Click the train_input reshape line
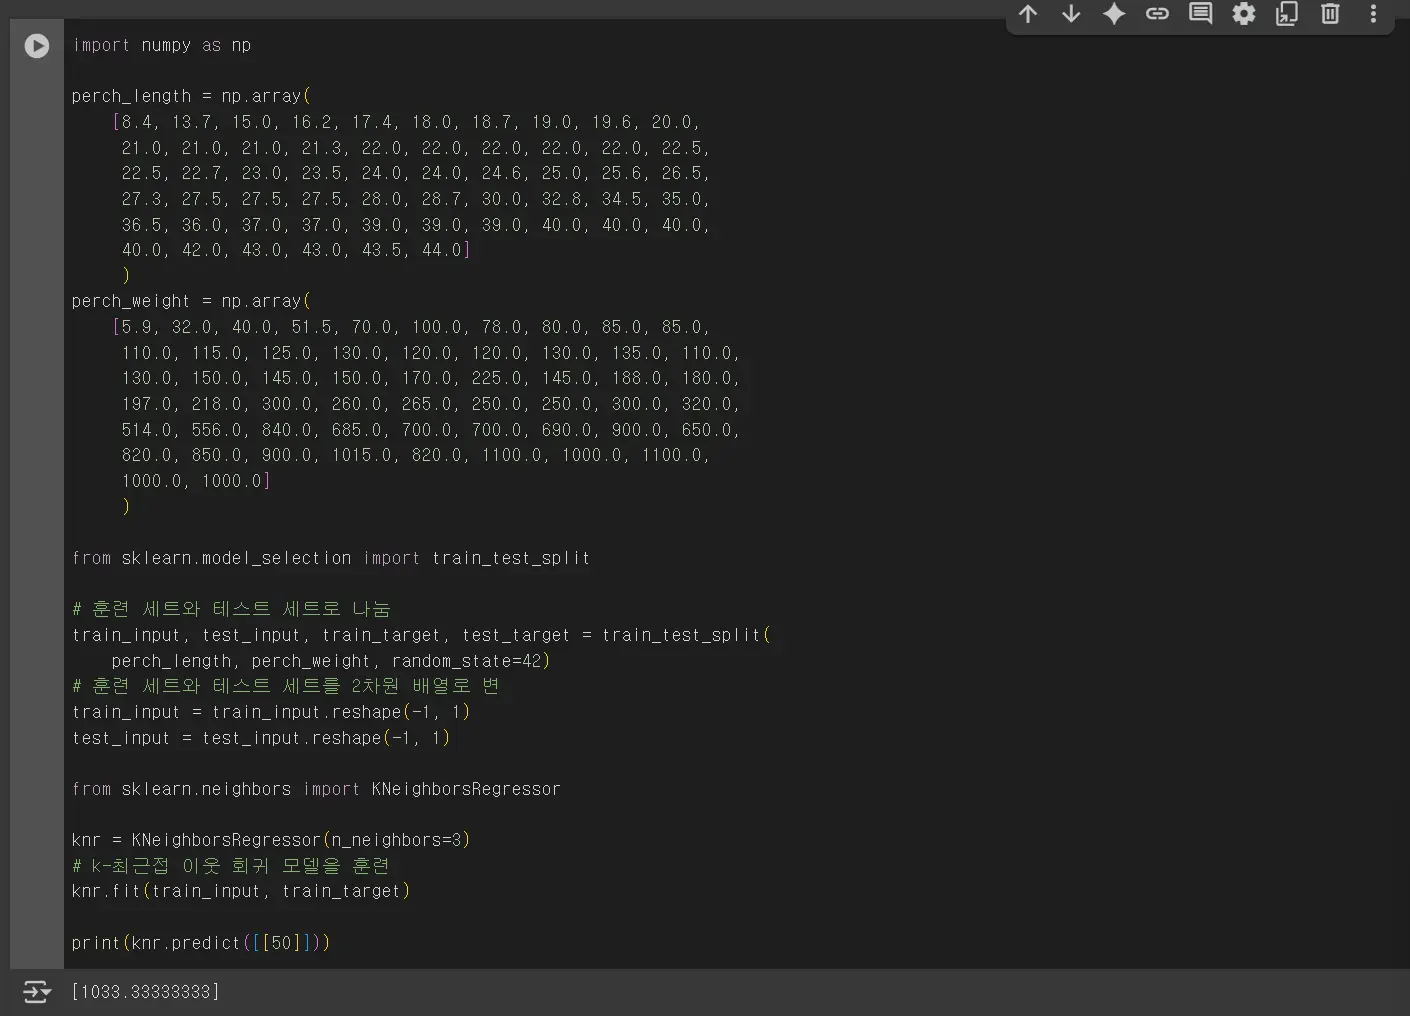1410x1016 pixels. 271,712
